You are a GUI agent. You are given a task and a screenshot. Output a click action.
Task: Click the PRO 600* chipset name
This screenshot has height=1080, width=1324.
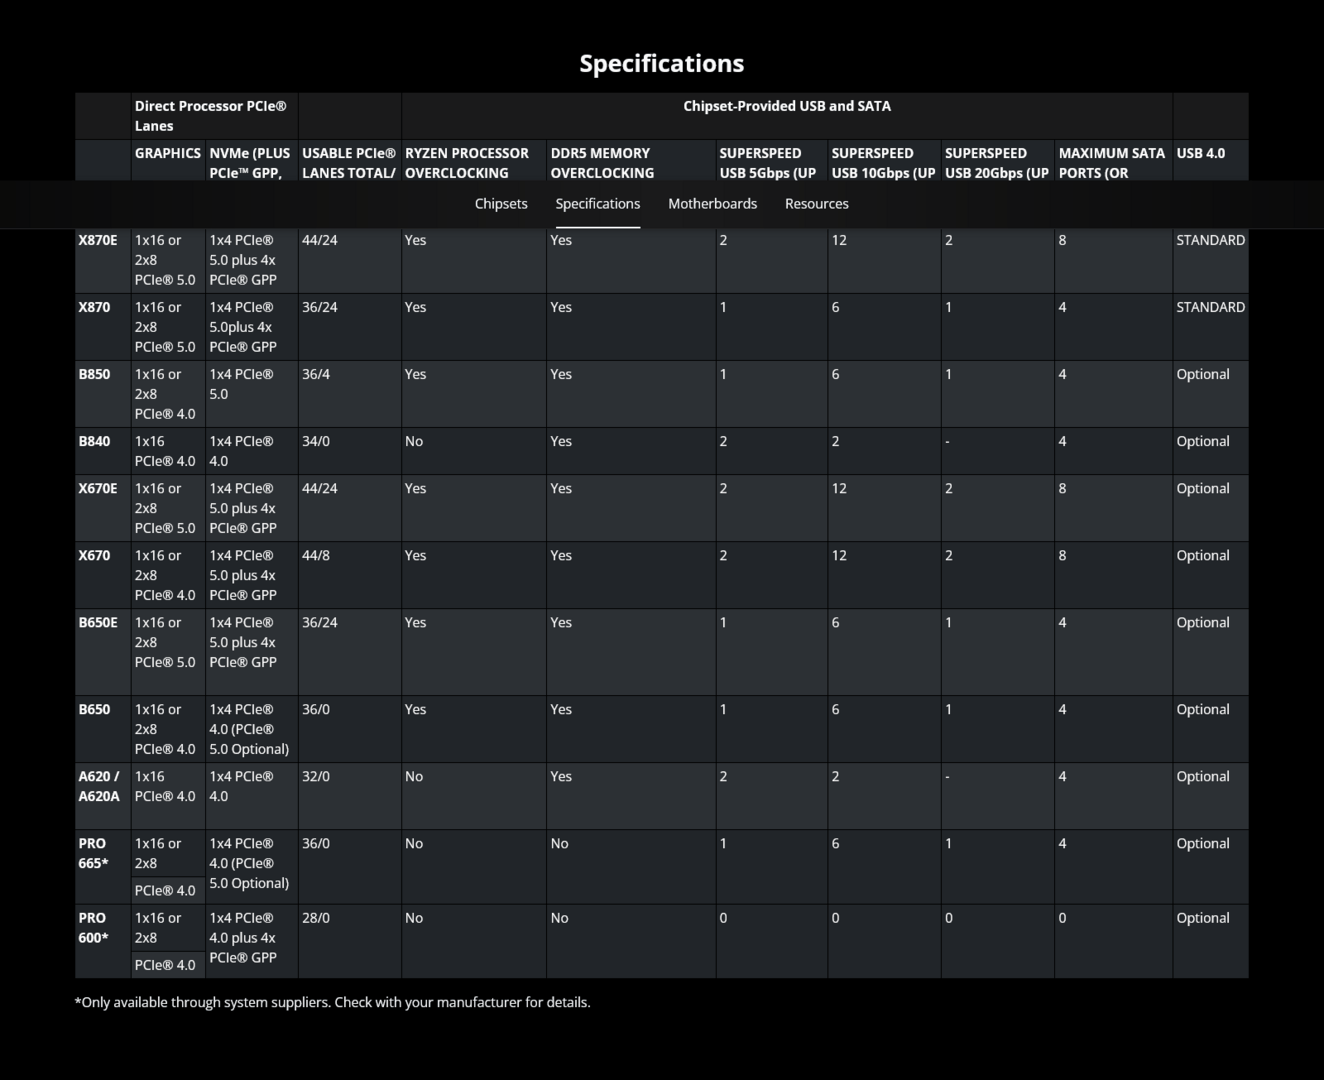click(93, 927)
